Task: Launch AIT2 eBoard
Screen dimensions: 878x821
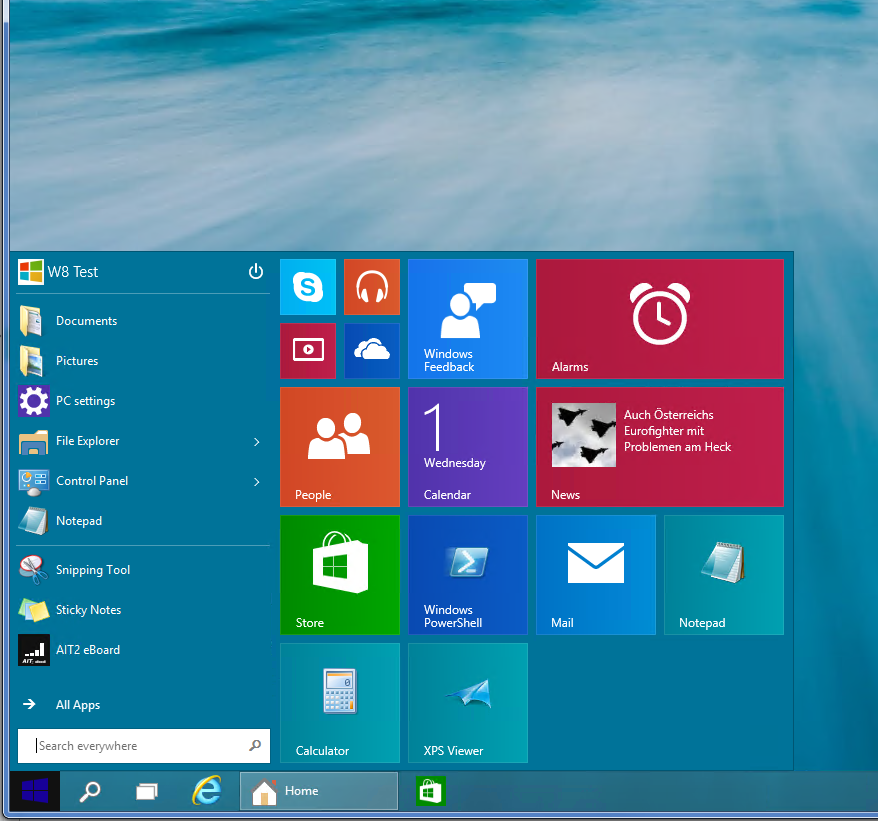Action: pos(143,650)
